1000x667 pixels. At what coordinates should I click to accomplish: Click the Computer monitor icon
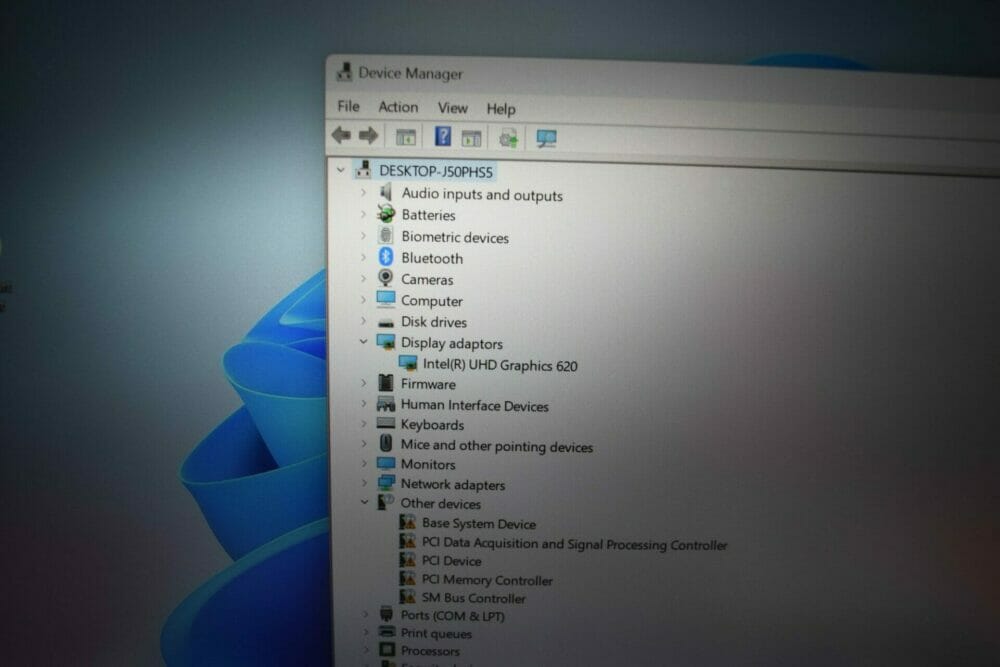coord(386,299)
